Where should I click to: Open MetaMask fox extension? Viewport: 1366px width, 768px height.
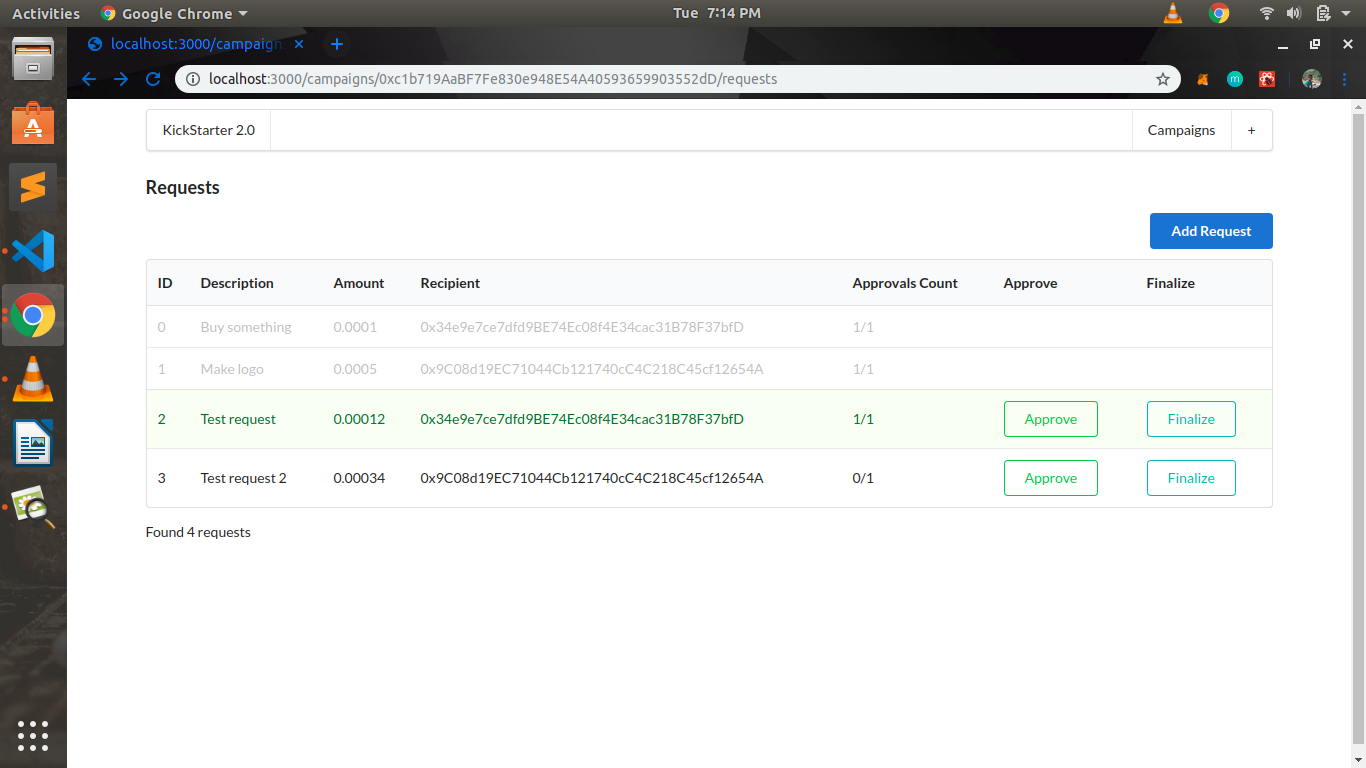point(1204,79)
